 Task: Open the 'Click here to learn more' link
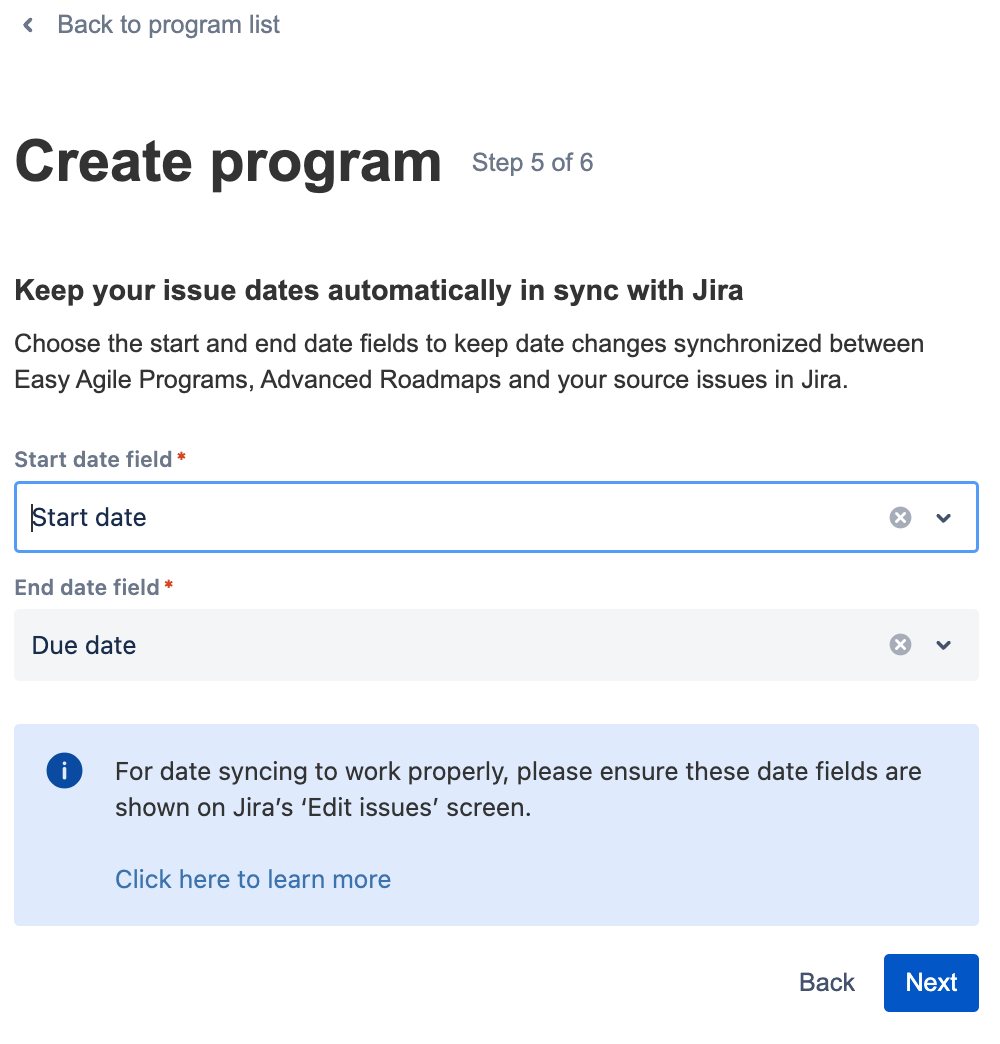253,879
